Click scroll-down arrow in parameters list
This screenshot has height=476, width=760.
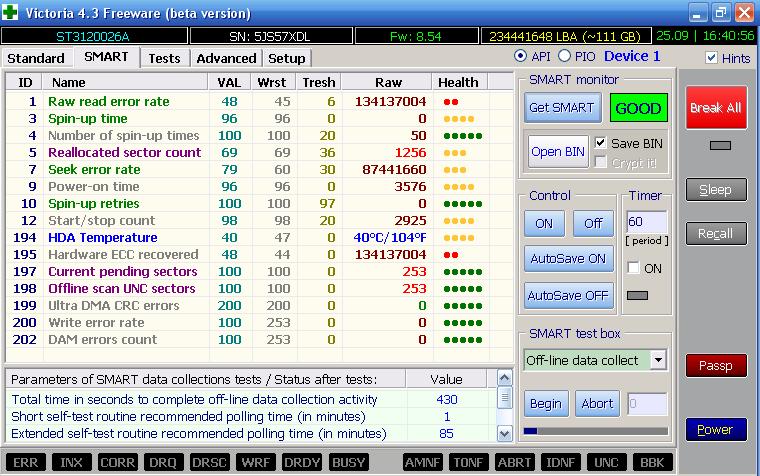tap(505, 433)
